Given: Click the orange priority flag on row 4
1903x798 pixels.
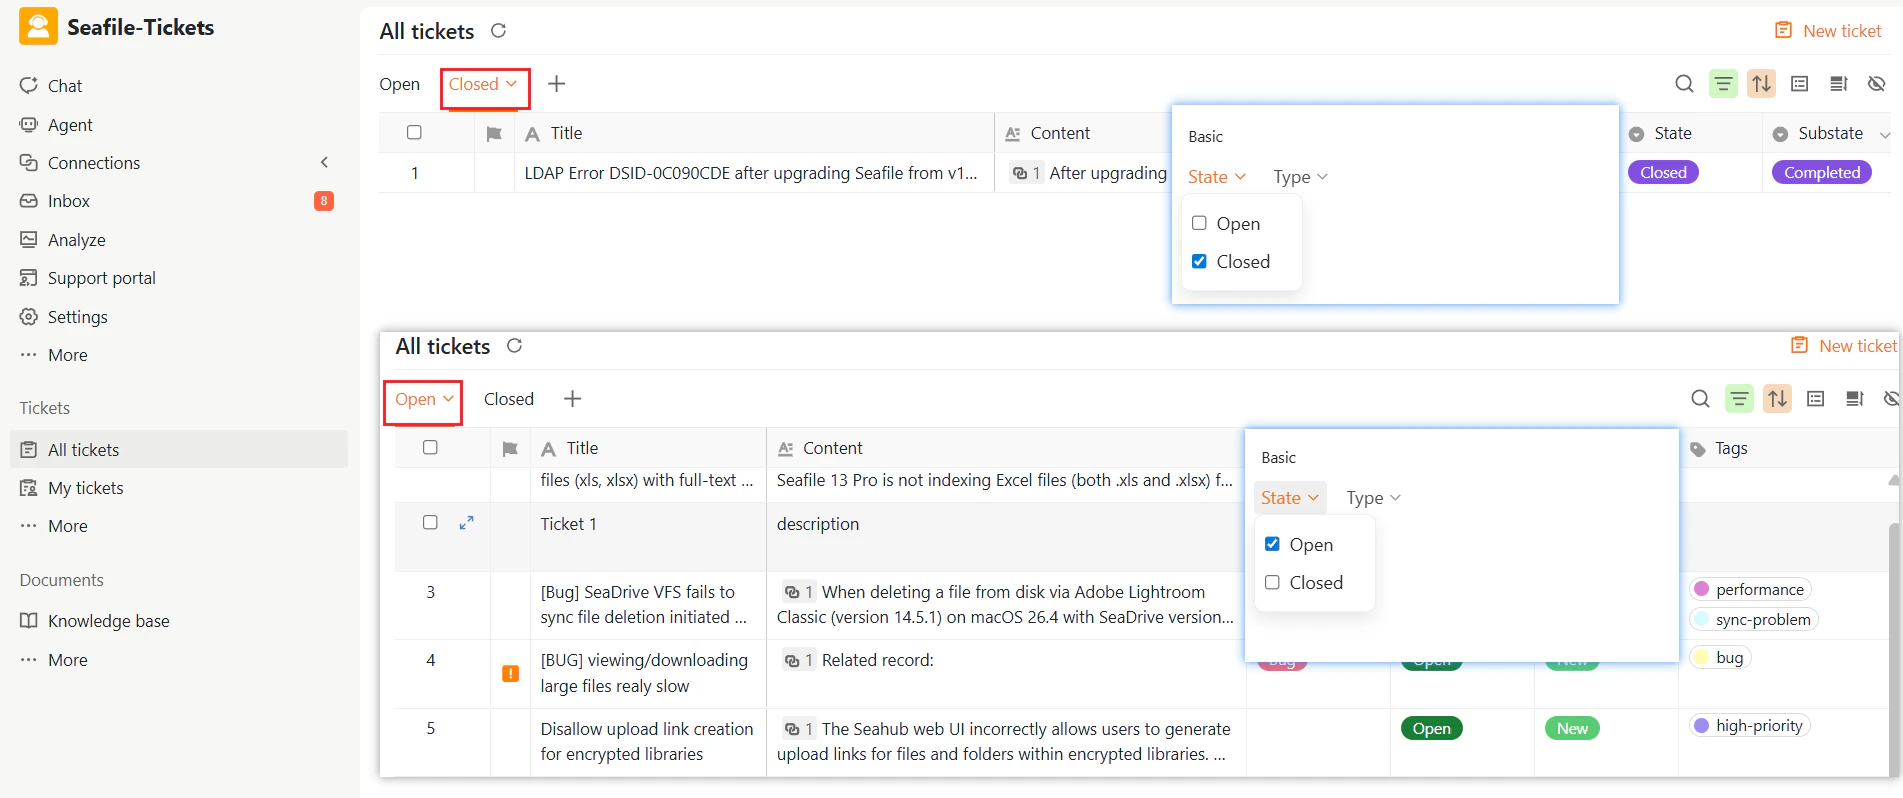Looking at the screenshot, I should (510, 674).
